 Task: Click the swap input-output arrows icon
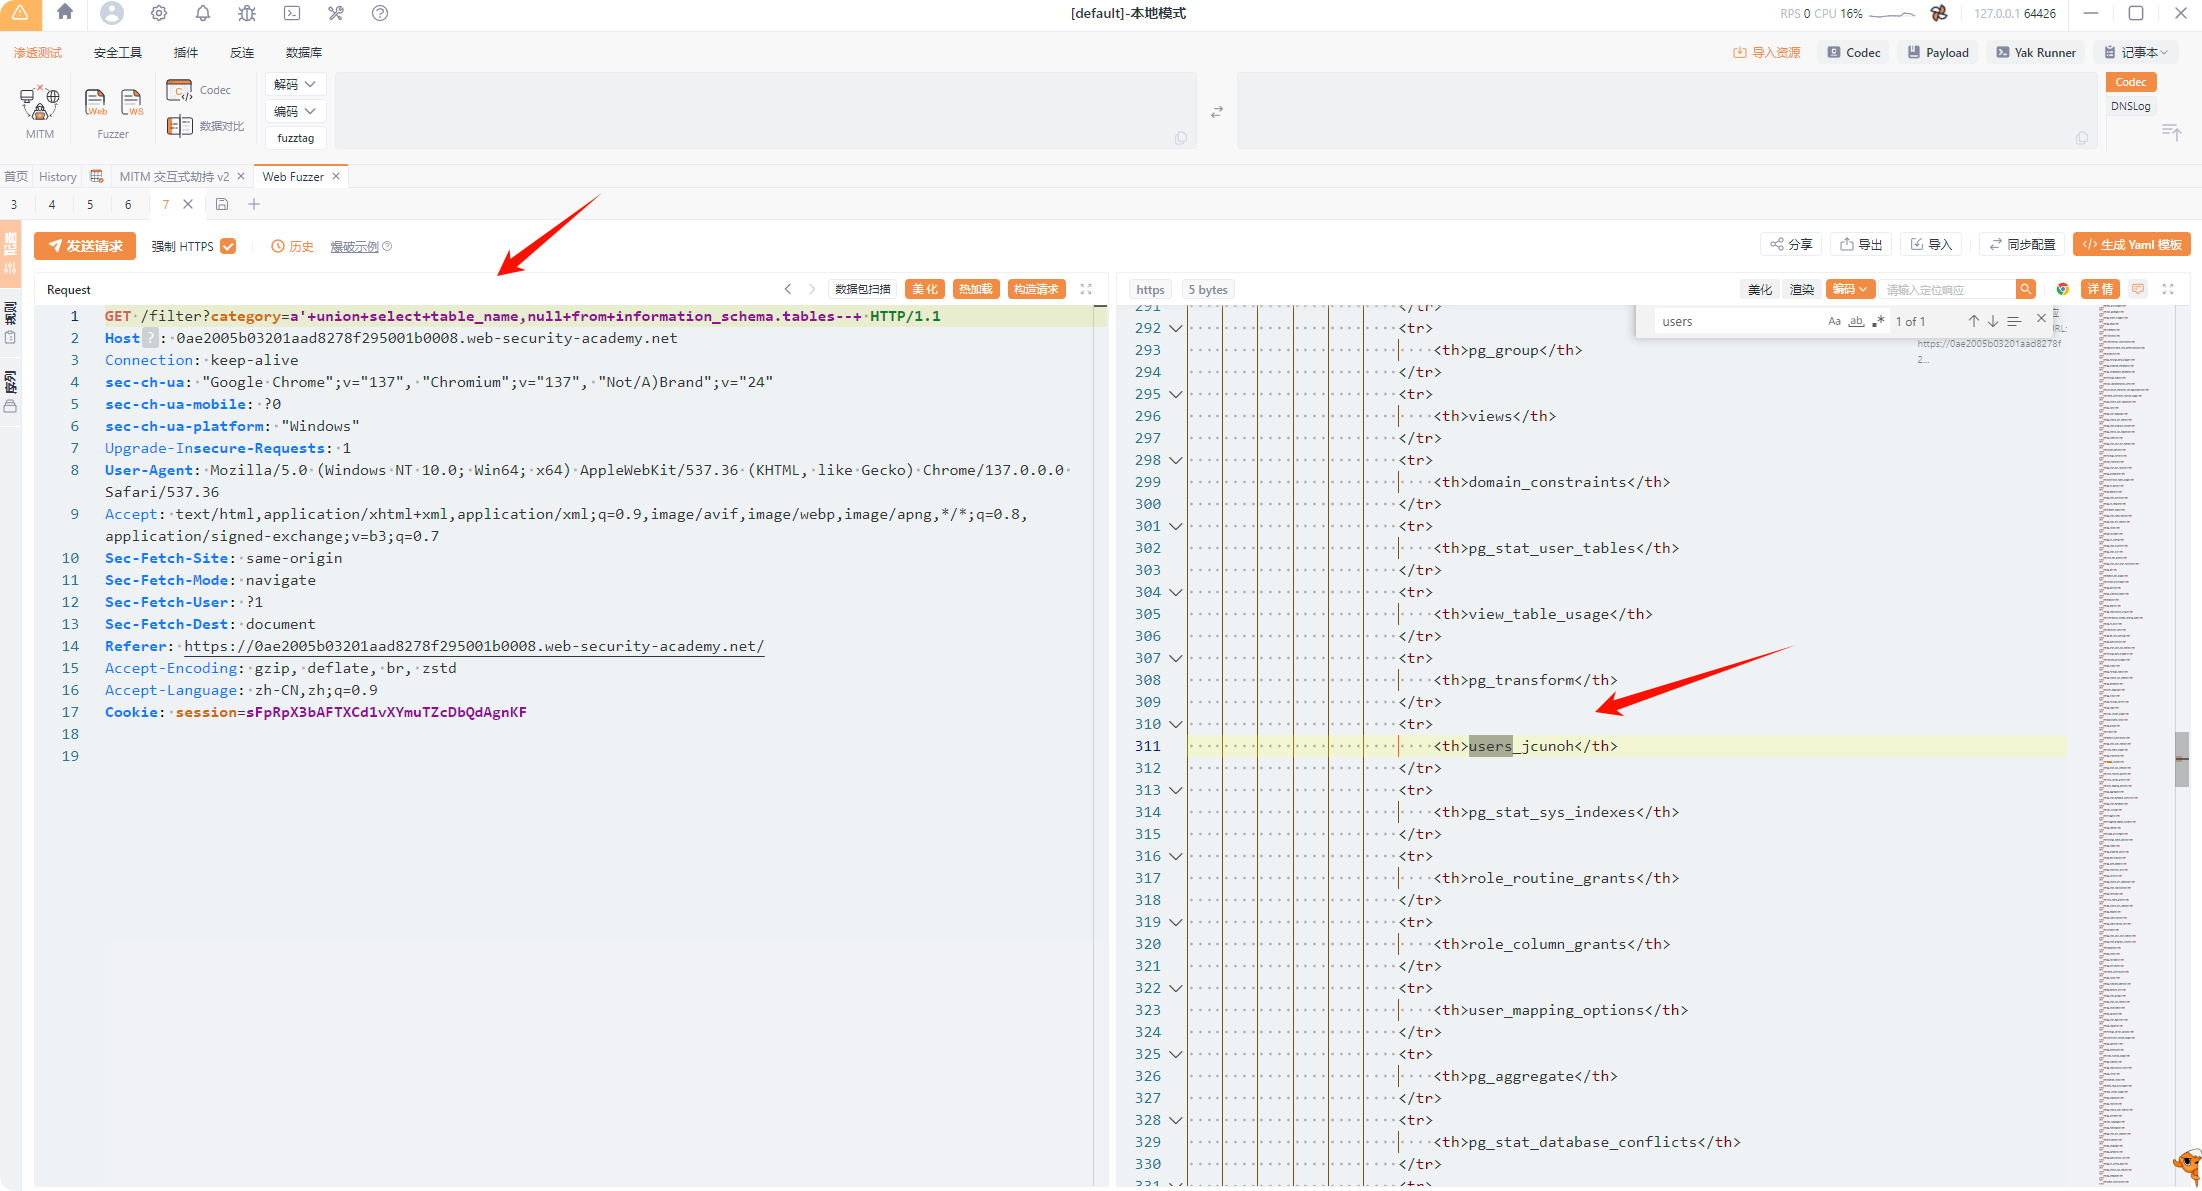pyautogui.click(x=1217, y=112)
